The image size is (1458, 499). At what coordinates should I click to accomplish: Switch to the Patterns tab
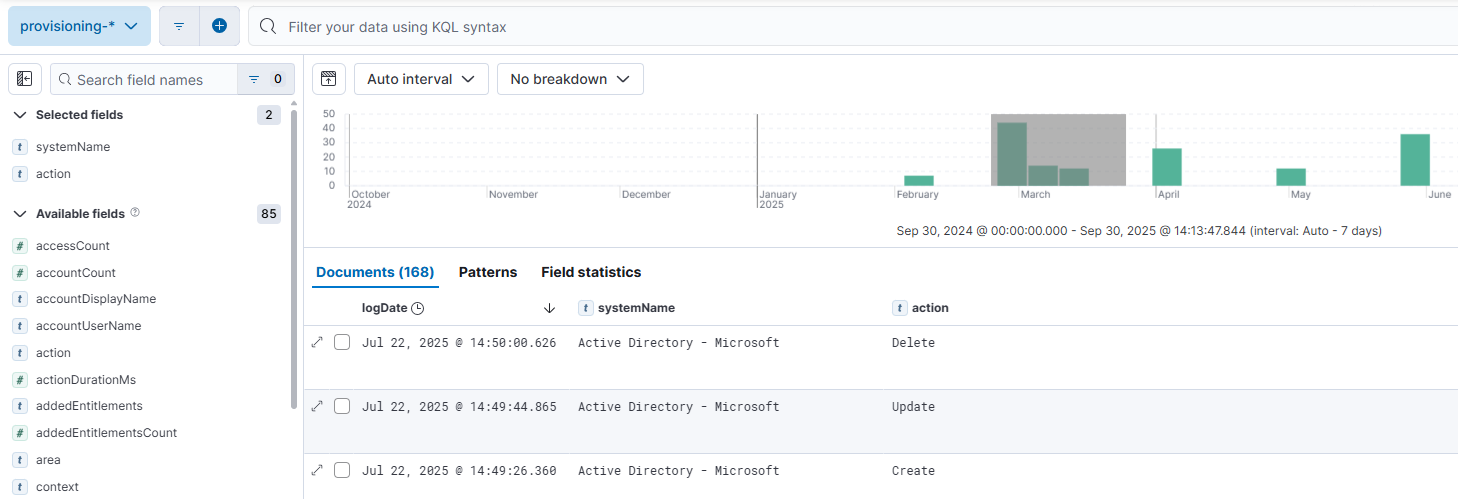tap(488, 272)
